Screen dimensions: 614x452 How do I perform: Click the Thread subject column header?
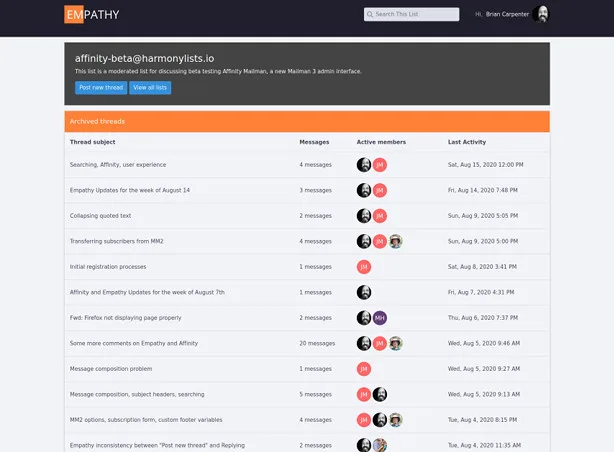tap(92, 142)
